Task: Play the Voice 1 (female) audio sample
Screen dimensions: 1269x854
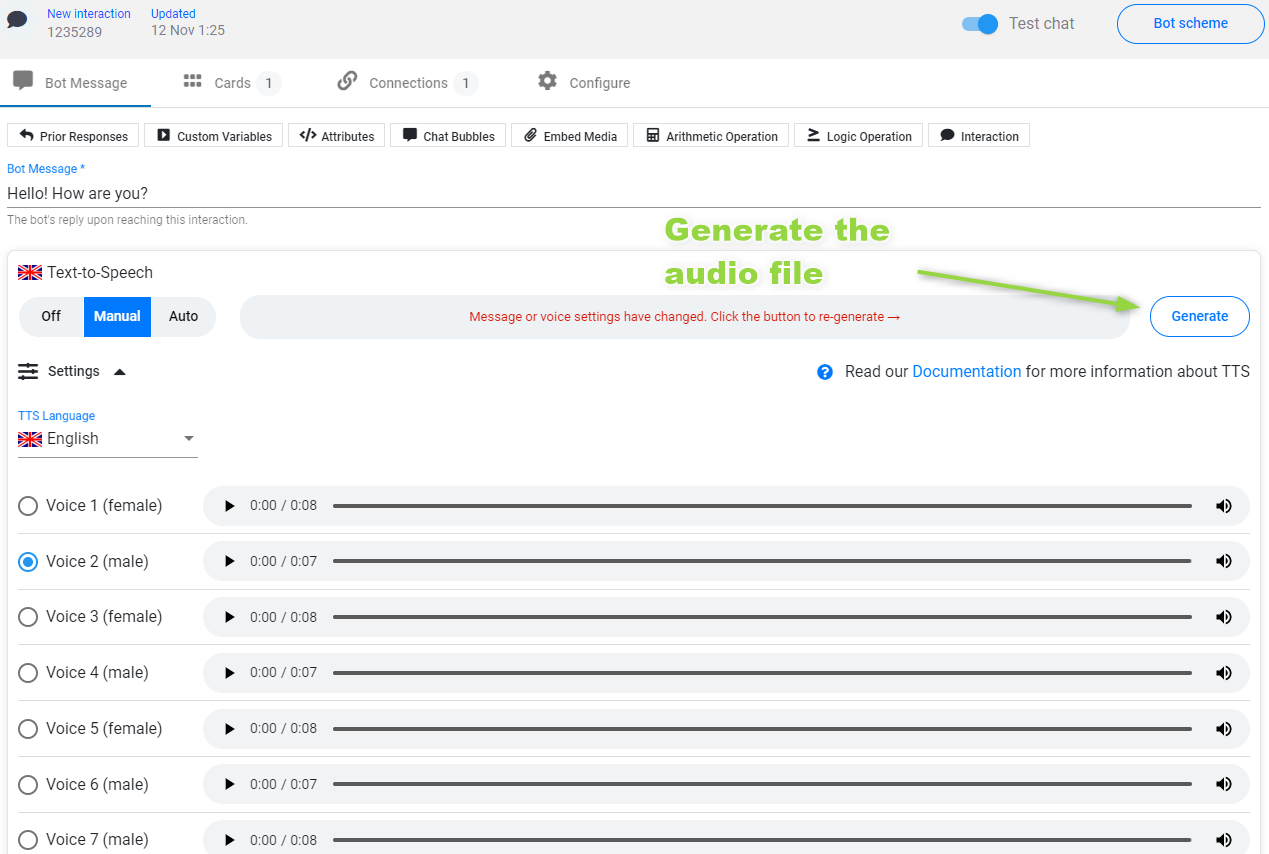Action: click(230, 506)
